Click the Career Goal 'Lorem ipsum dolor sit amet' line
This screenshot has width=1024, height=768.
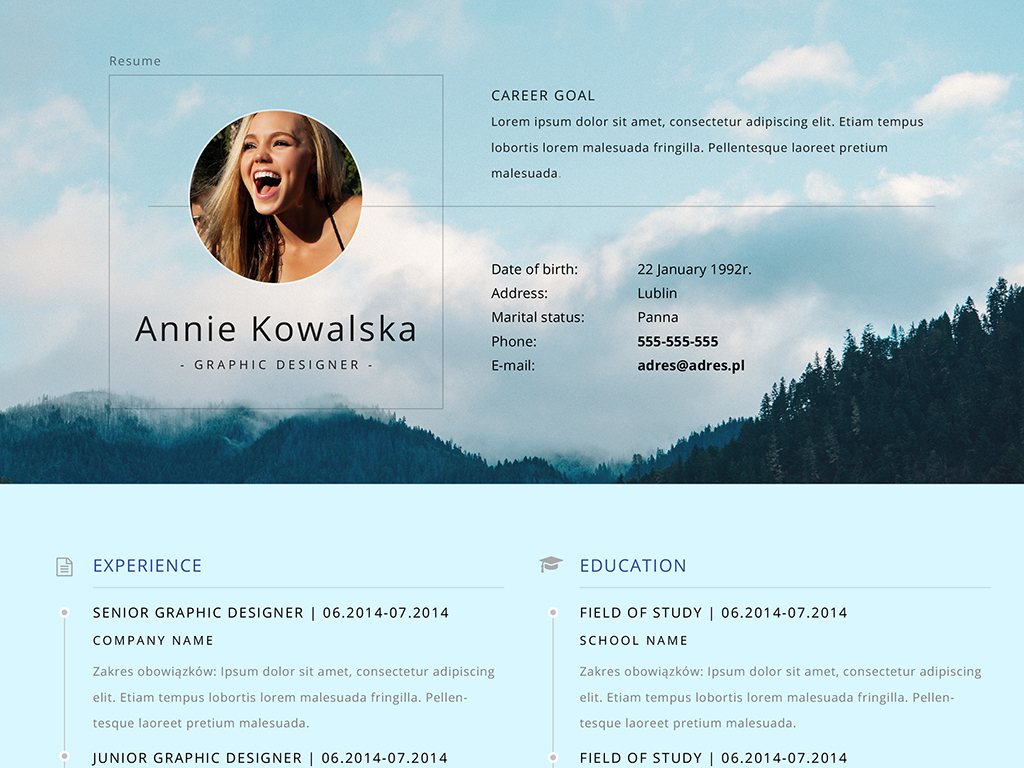click(x=707, y=122)
